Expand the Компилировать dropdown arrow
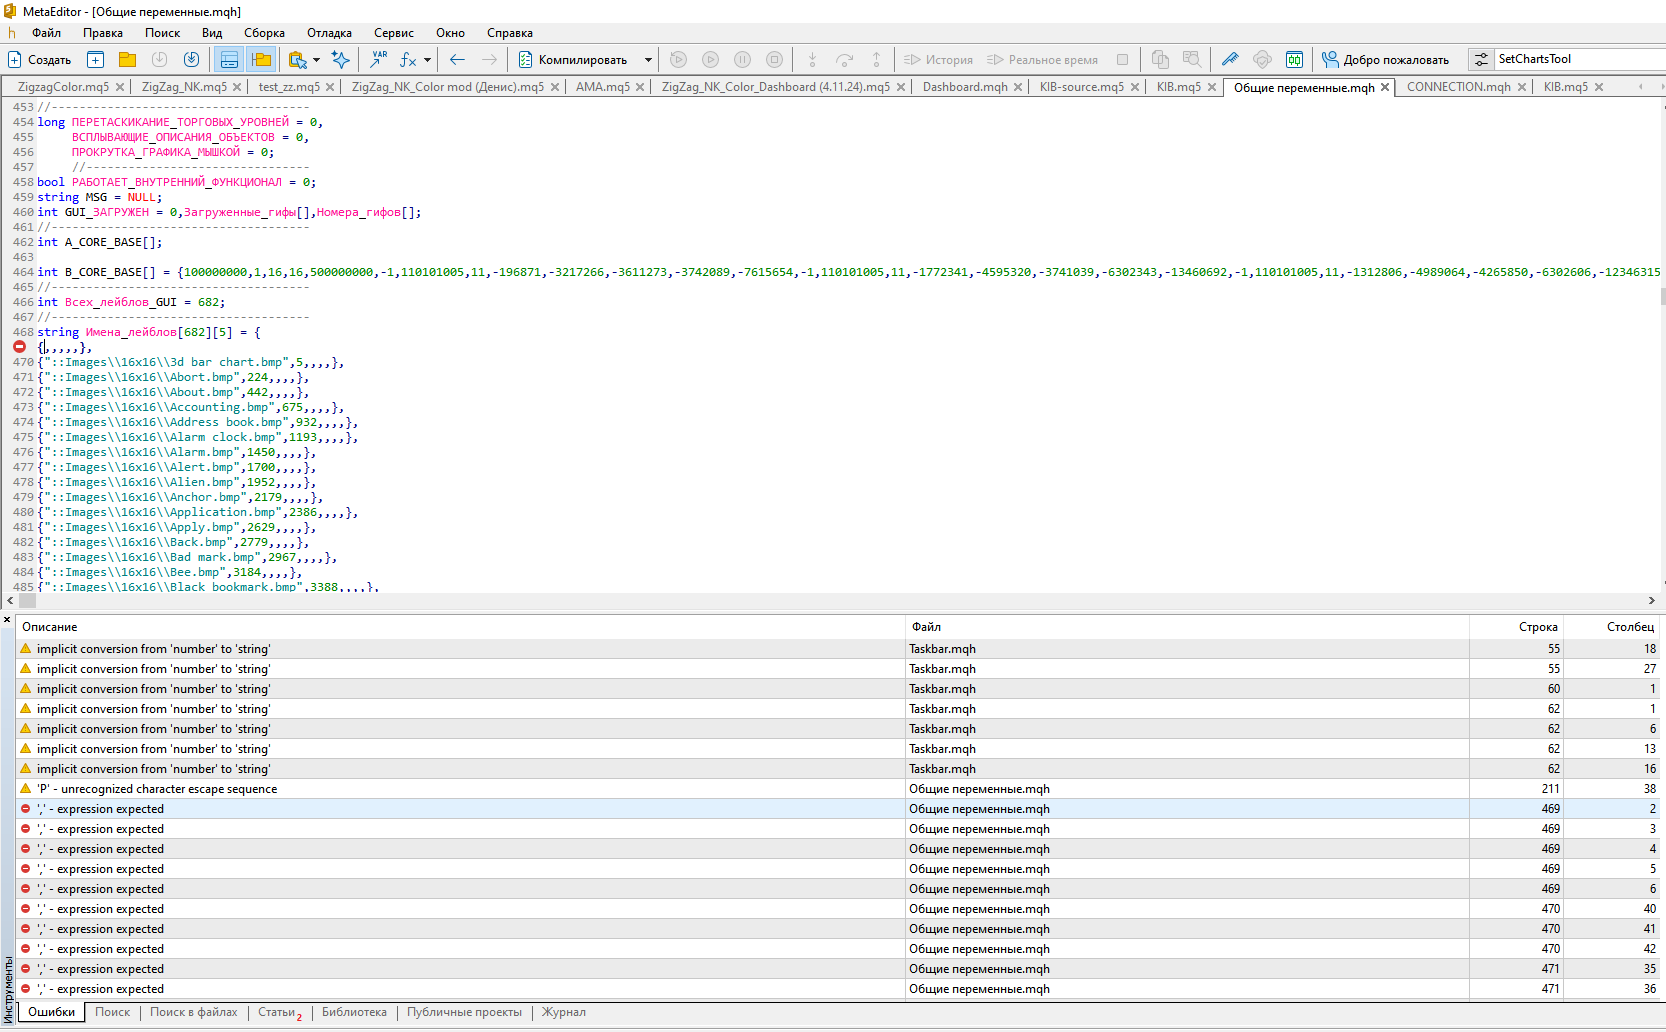The height and width of the screenshot is (1032, 1666). (x=648, y=60)
